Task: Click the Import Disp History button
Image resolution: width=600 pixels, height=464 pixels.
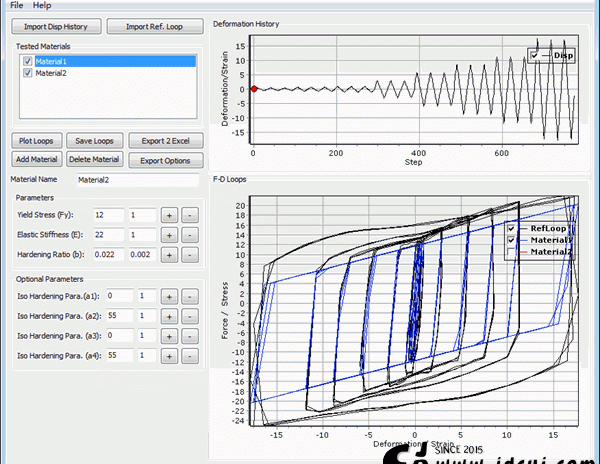Action: click(x=54, y=26)
